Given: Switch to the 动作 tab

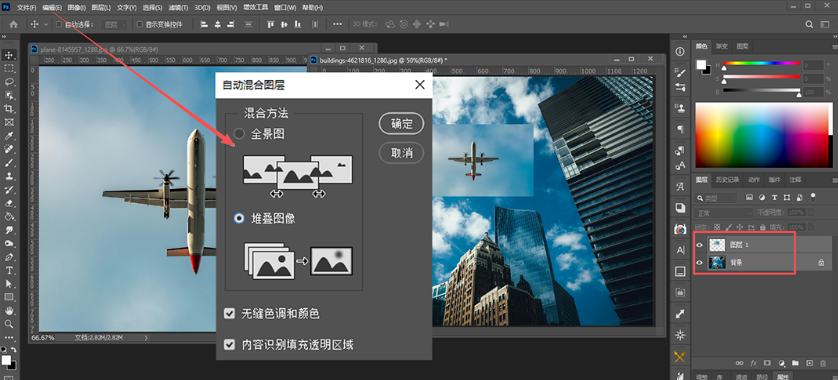Looking at the screenshot, I should pos(754,180).
